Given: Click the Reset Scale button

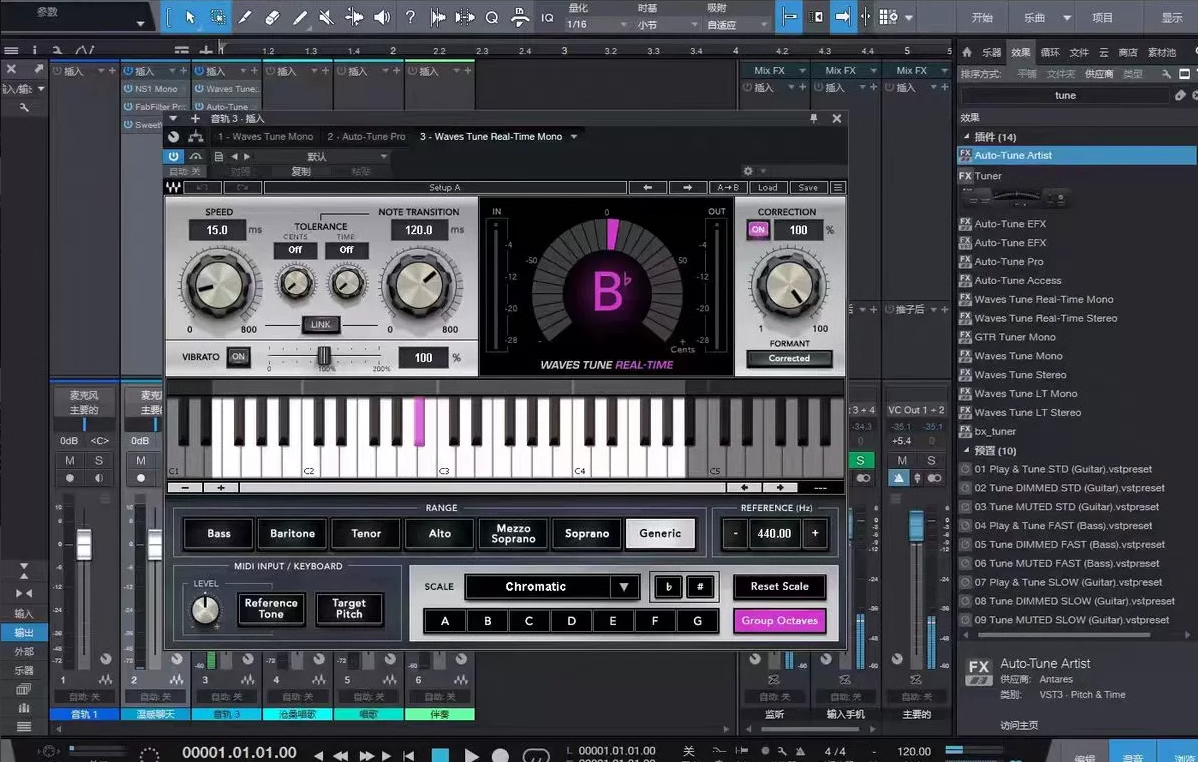Looking at the screenshot, I should click(779, 586).
